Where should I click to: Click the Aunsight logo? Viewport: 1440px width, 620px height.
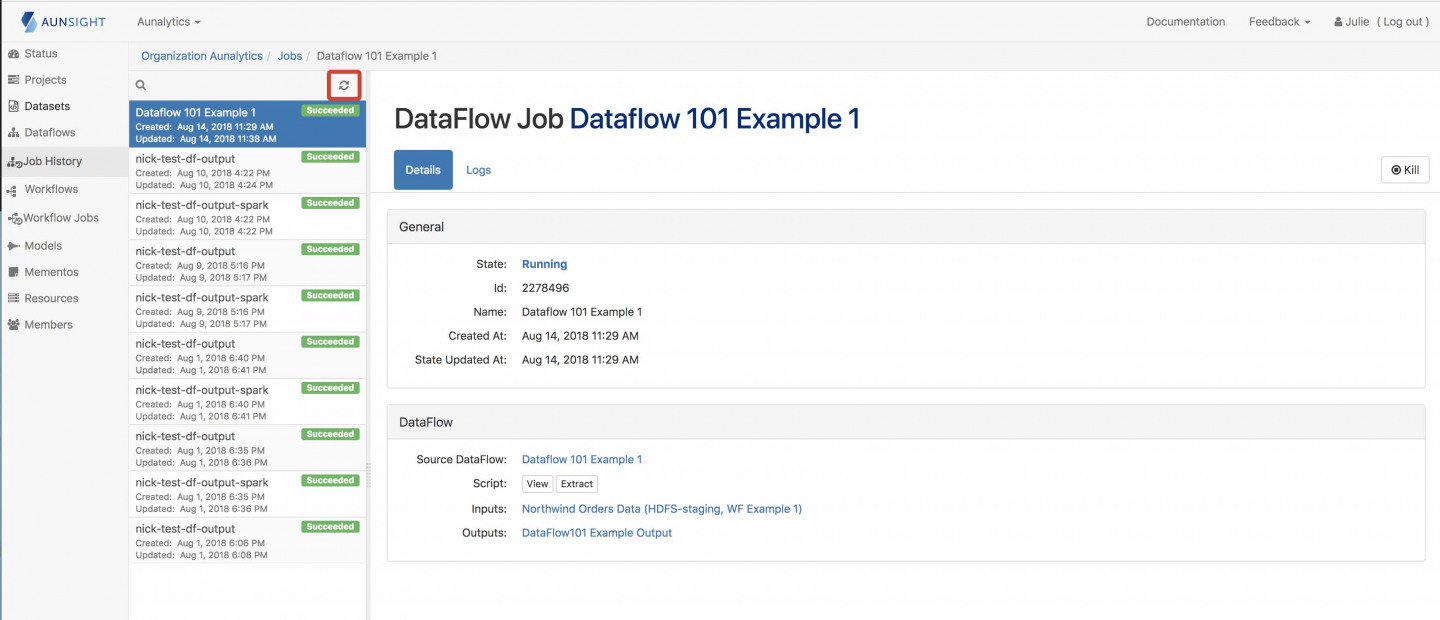click(62, 21)
